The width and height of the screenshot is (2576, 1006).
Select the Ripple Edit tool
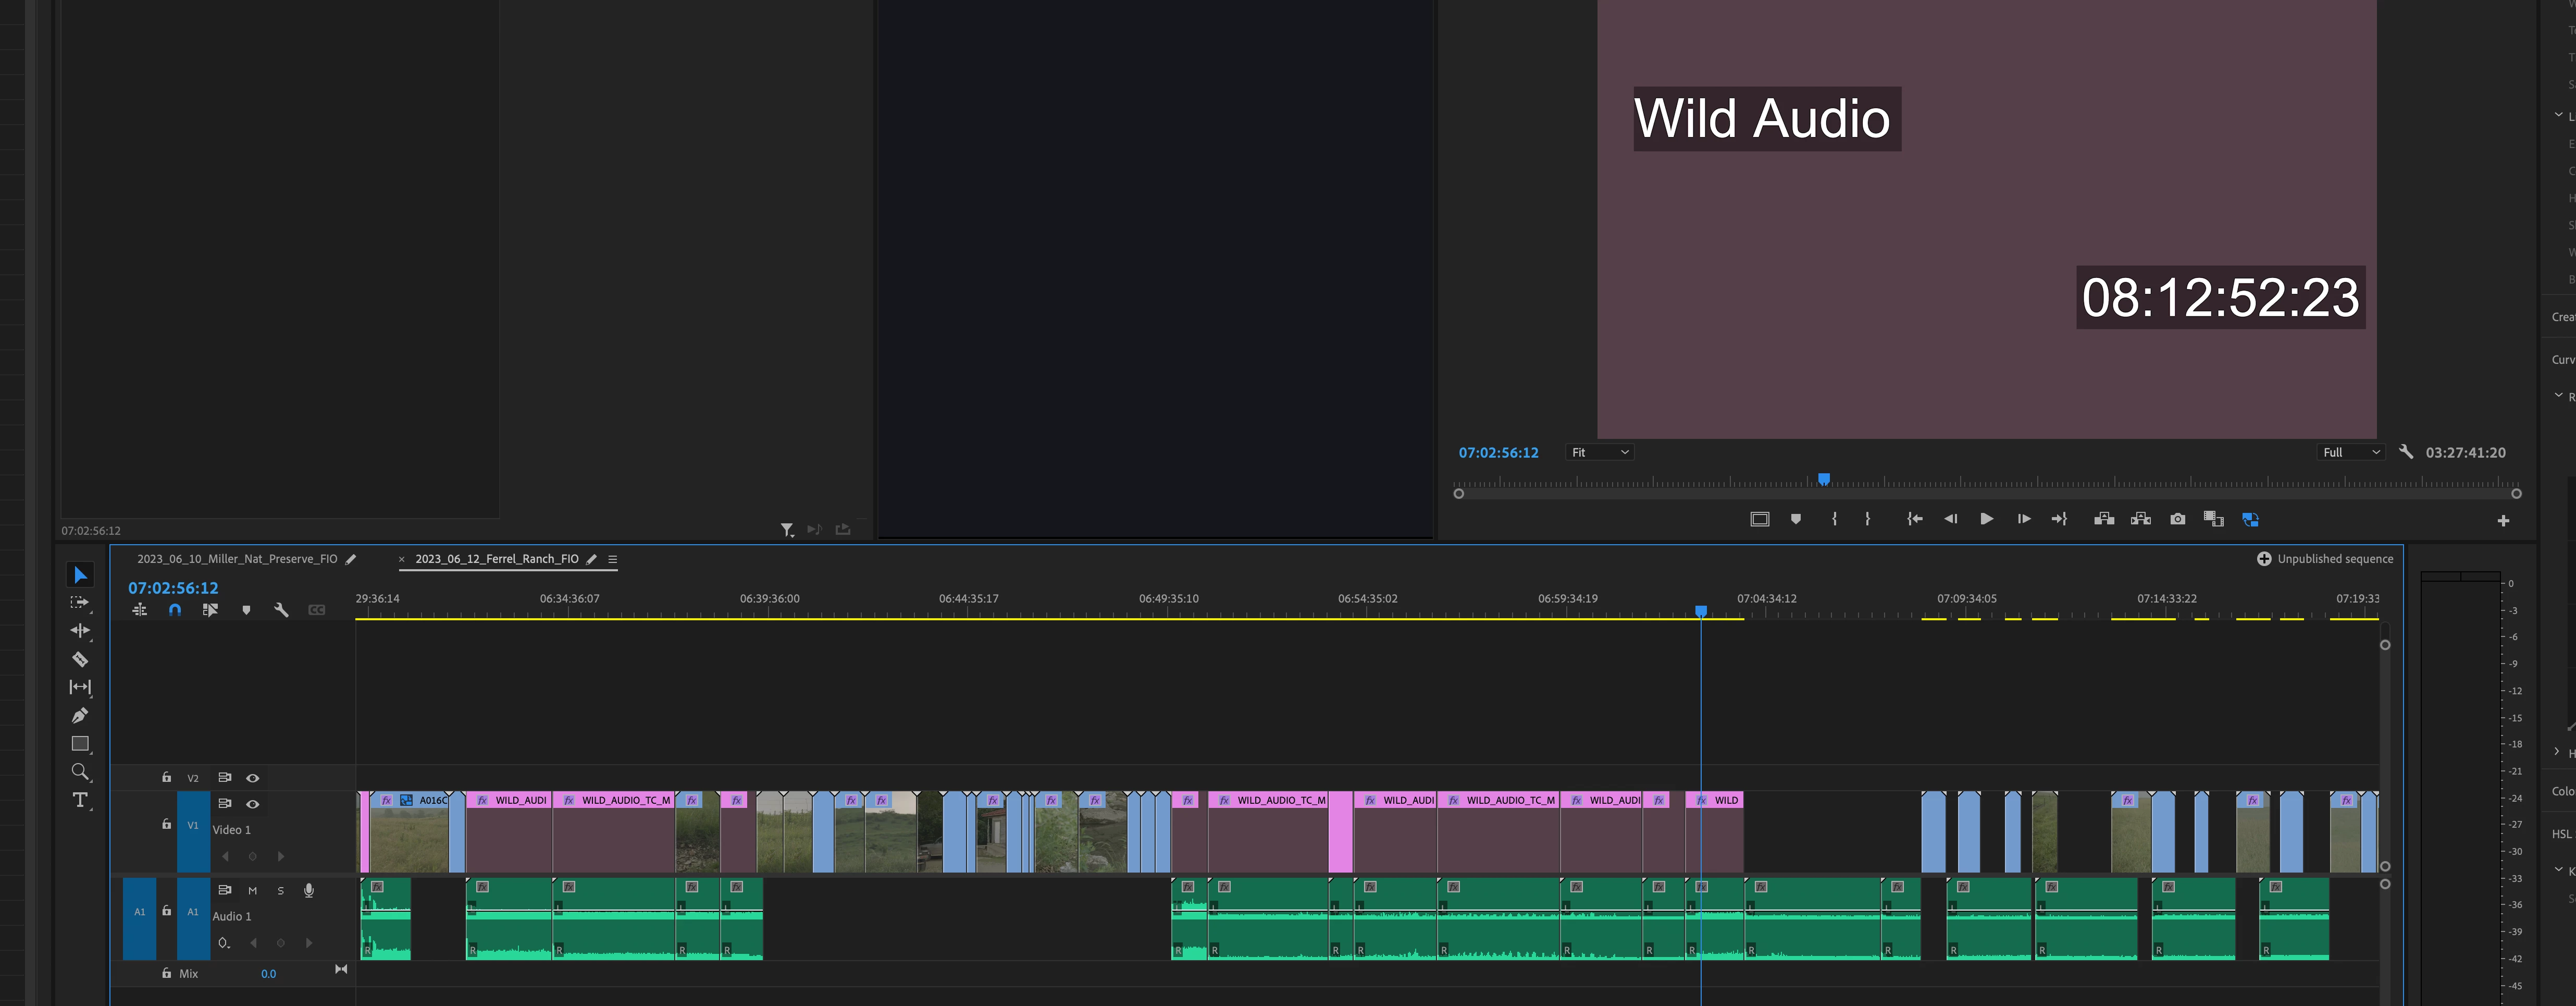pyautogui.click(x=80, y=631)
